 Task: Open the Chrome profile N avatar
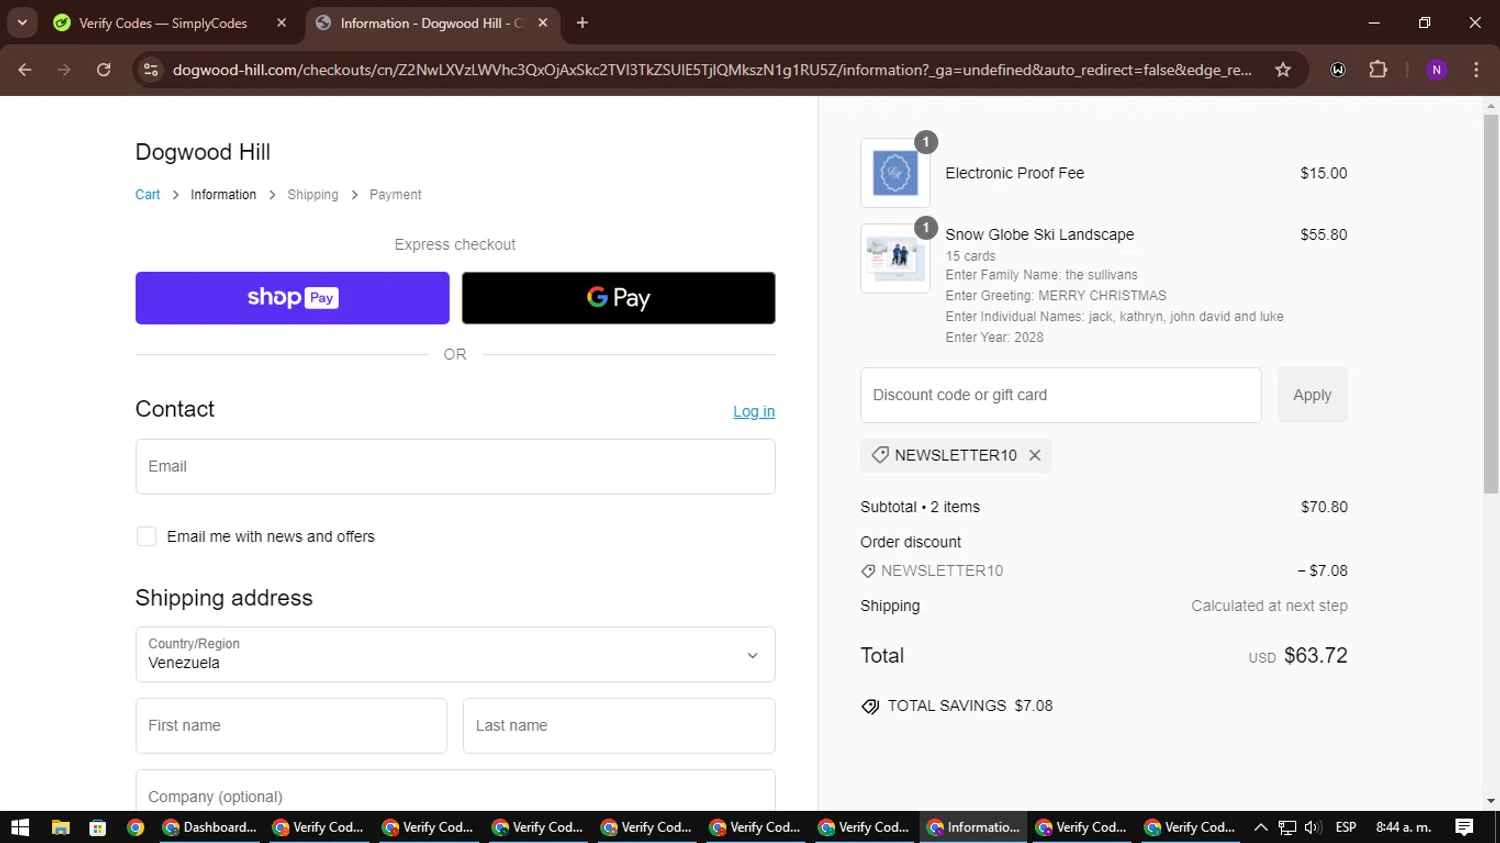(1436, 70)
